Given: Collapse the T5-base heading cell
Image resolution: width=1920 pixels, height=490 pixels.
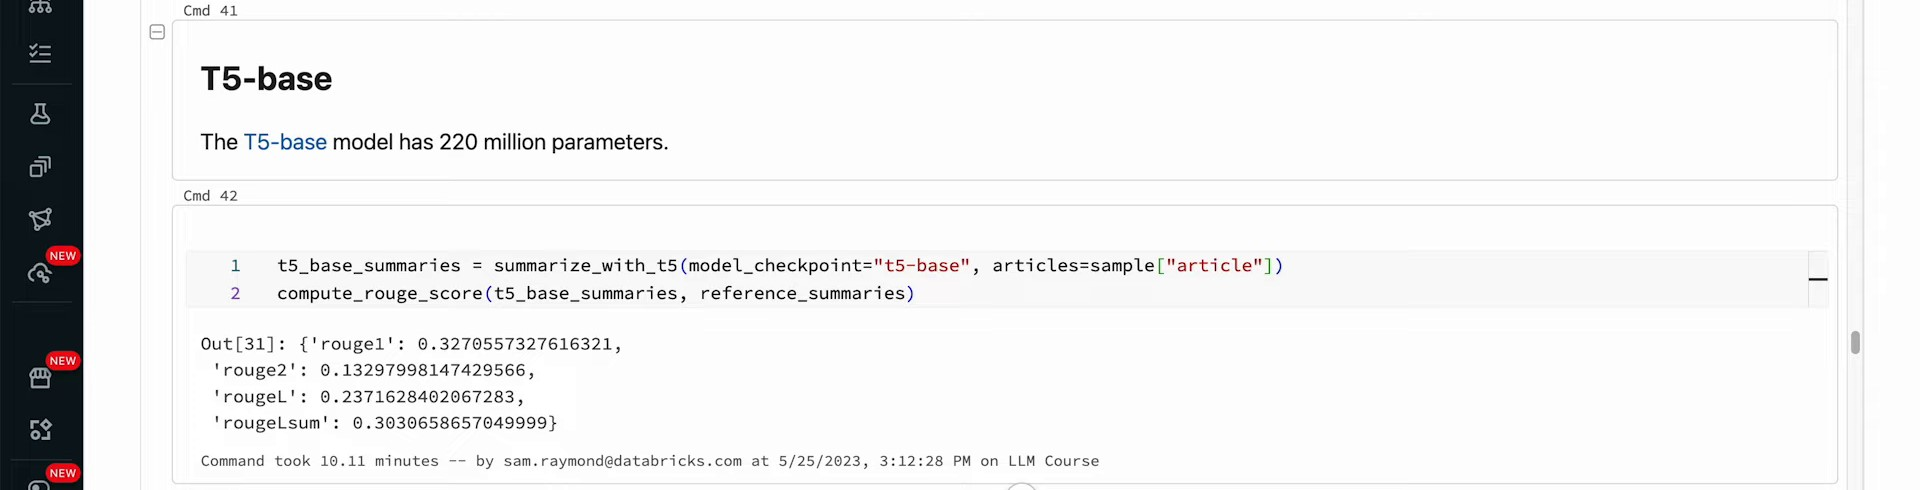Looking at the screenshot, I should click(157, 32).
